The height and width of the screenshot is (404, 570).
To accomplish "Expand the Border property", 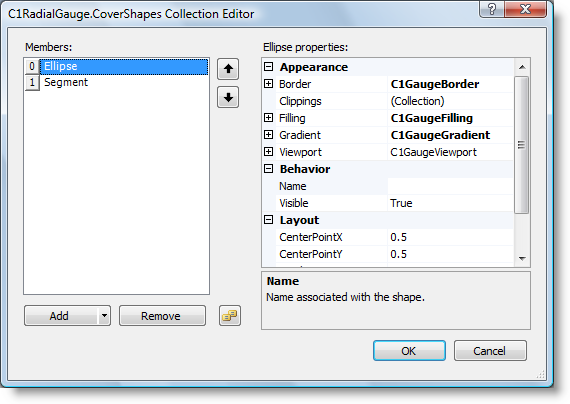I will tap(268, 84).
